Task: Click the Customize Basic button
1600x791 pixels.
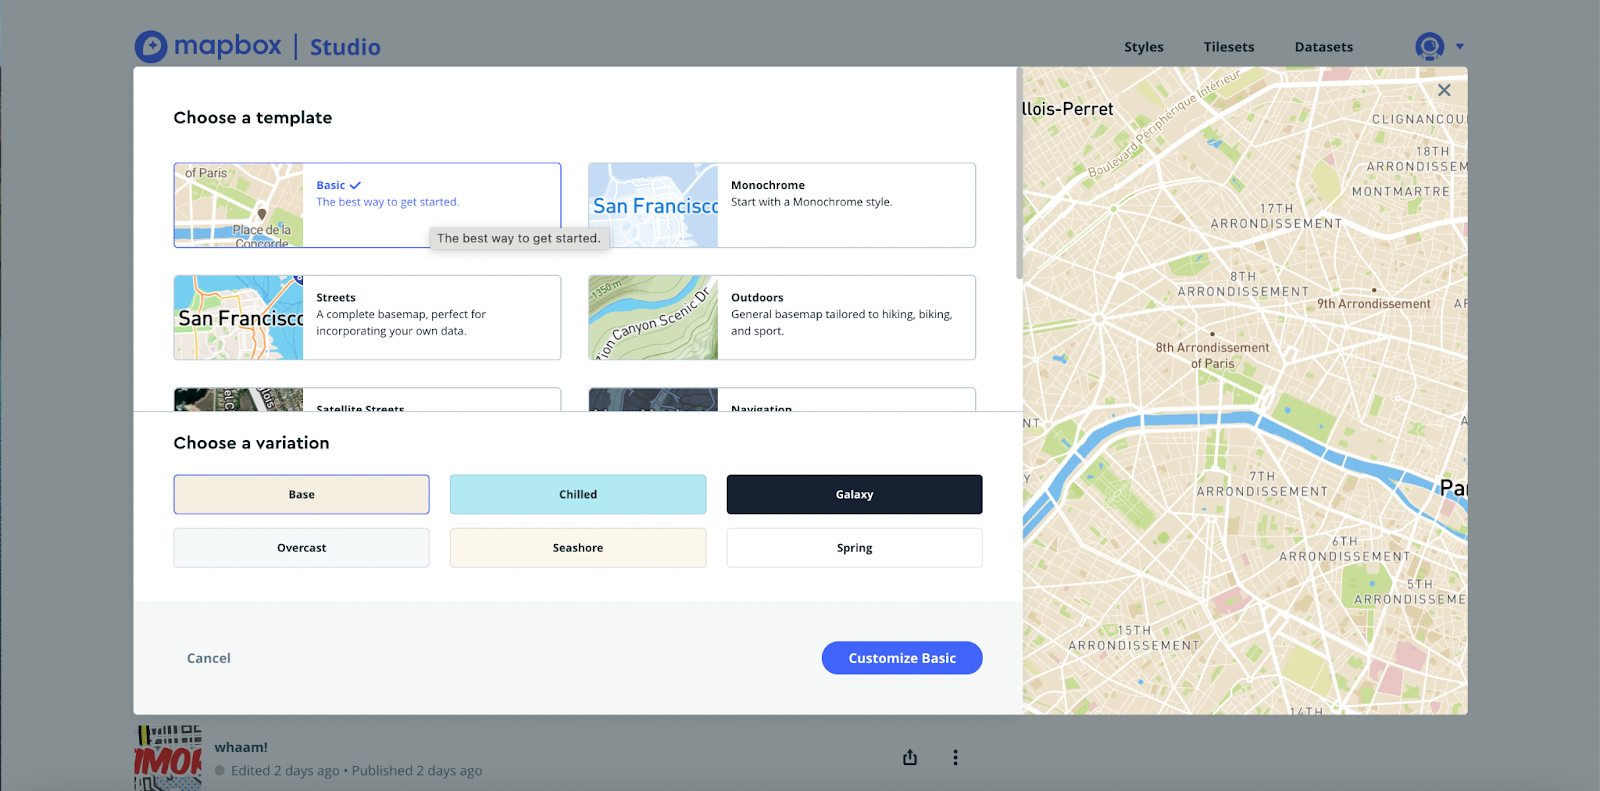Action: coord(902,658)
